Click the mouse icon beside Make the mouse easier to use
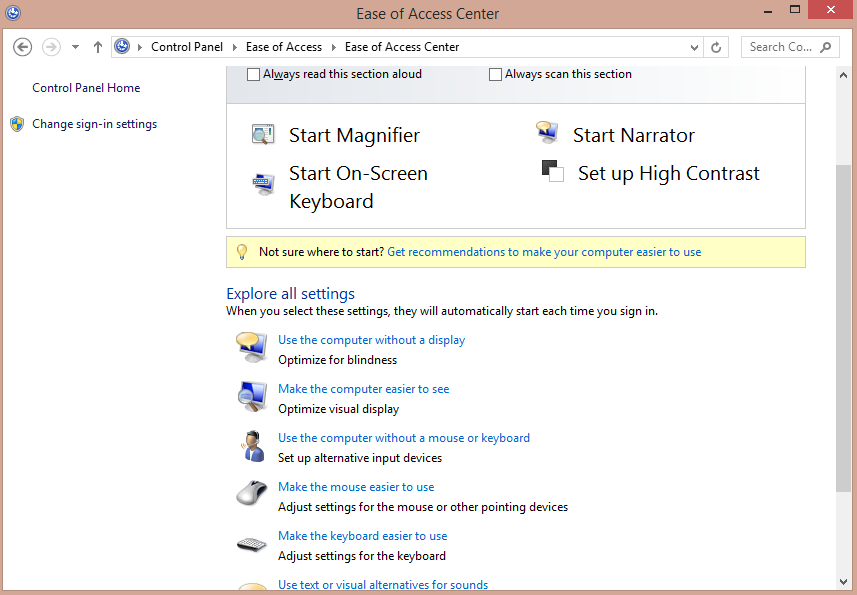Image resolution: width=857 pixels, height=595 pixels. [251, 494]
